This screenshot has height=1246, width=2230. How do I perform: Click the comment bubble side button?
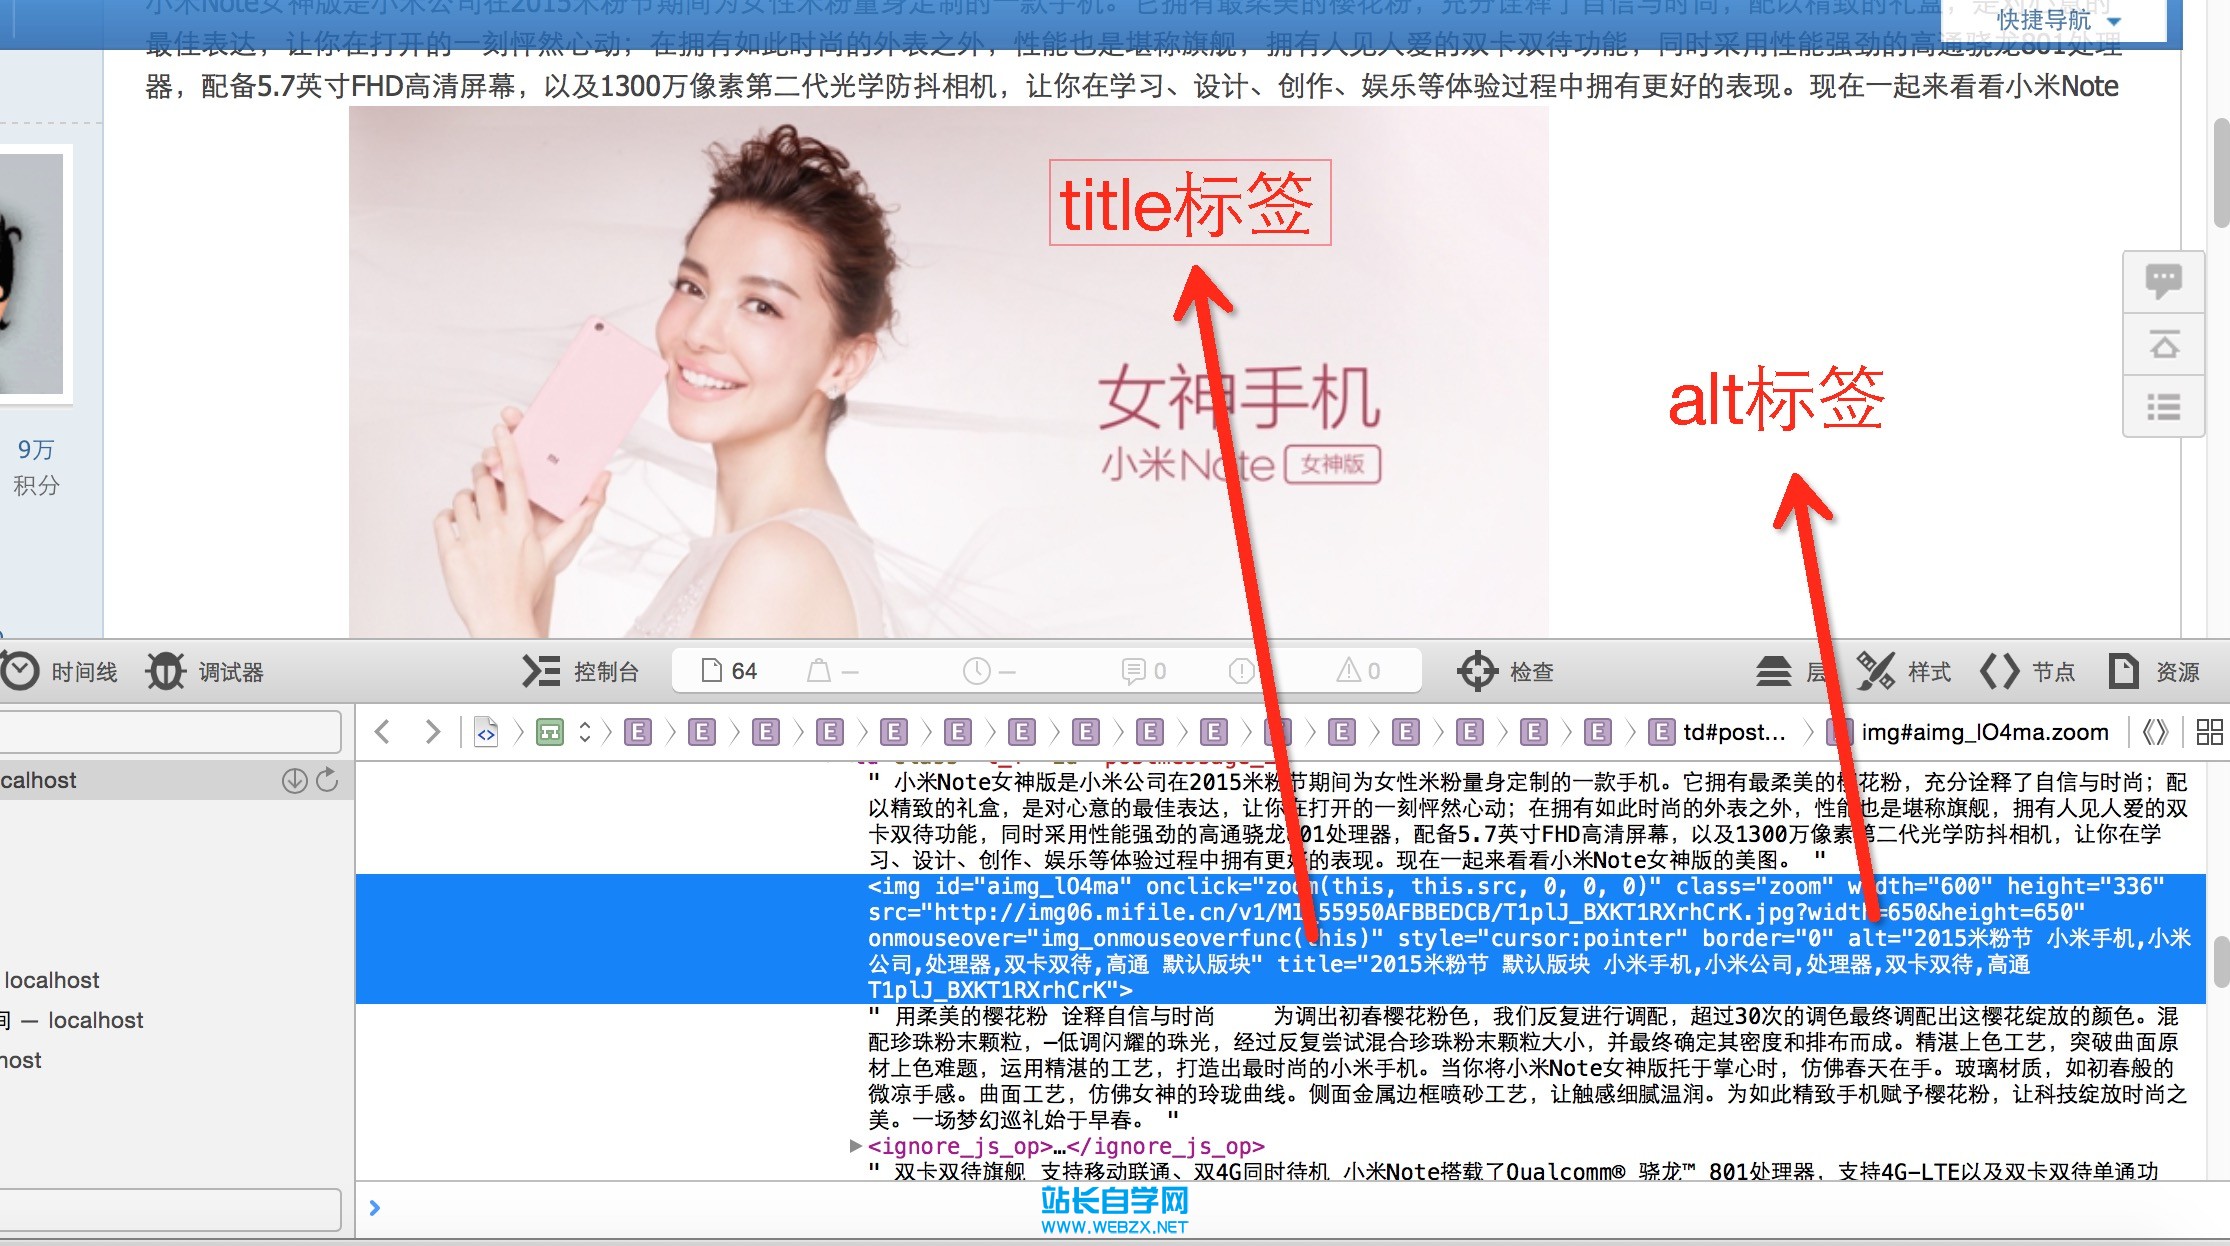[x=2163, y=281]
